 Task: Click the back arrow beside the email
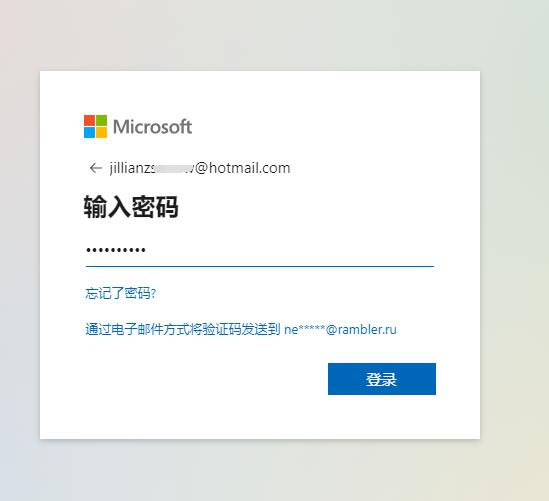point(96,168)
